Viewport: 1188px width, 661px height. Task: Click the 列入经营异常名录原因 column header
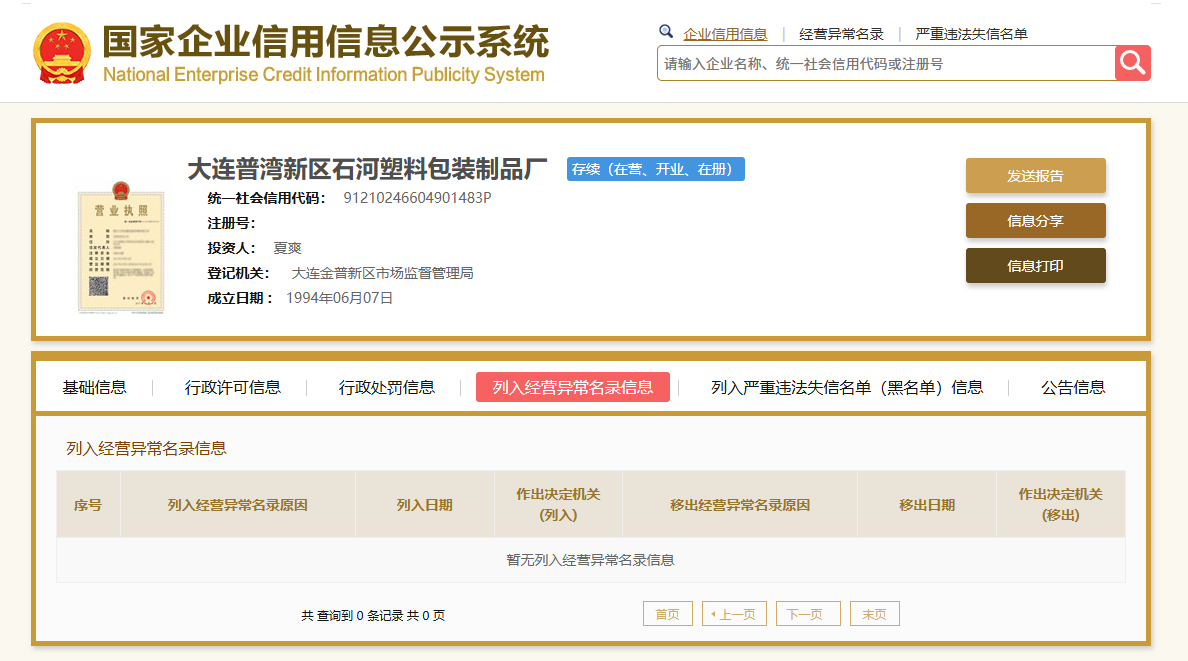click(237, 505)
